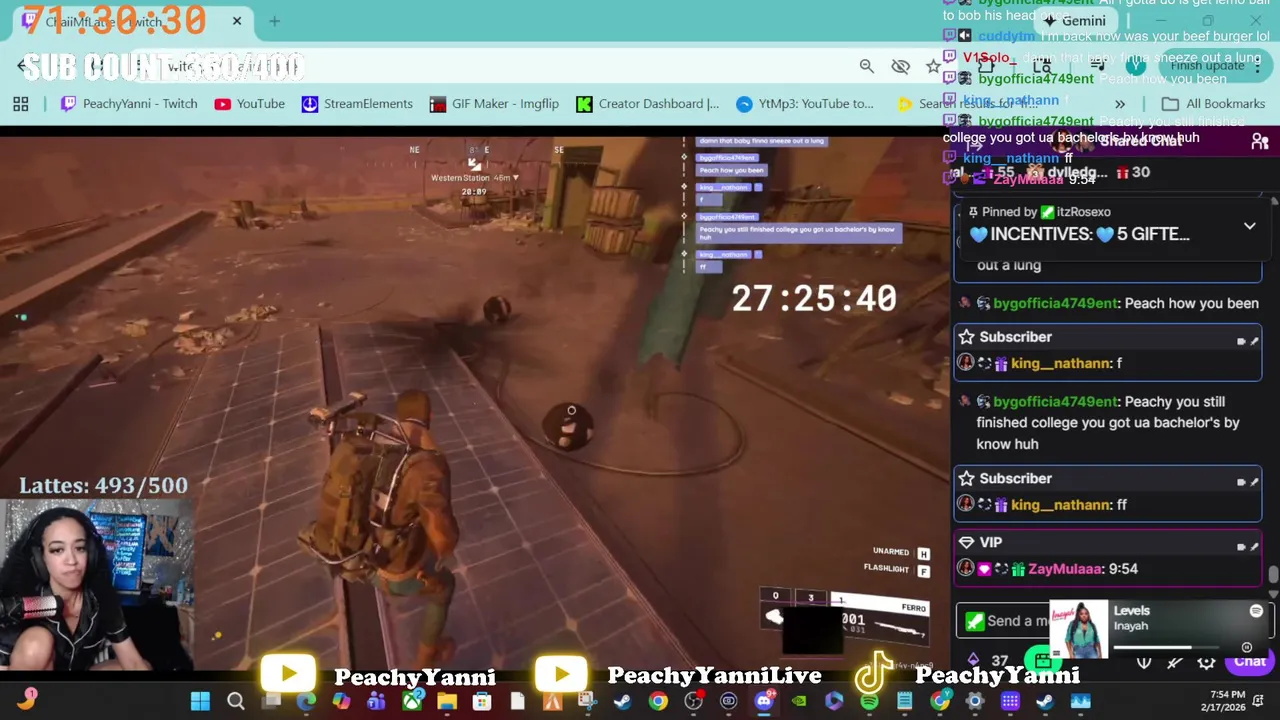The image size is (1280, 720).
Task: Open the GIF Maker - Imgflip bookmark
Action: coord(494,104)
